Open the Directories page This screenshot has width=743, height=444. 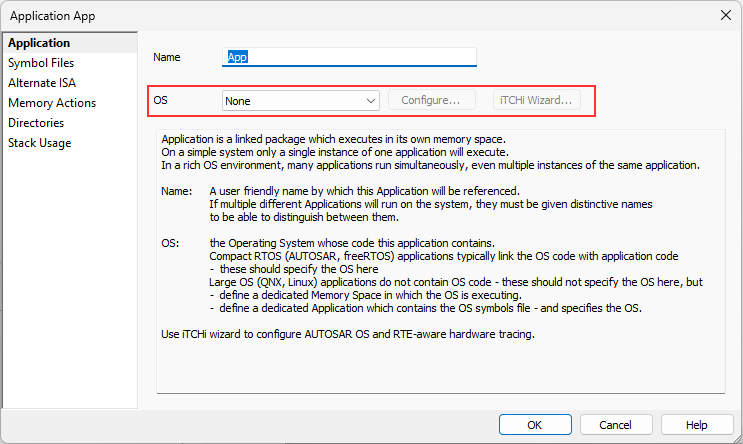36,123
